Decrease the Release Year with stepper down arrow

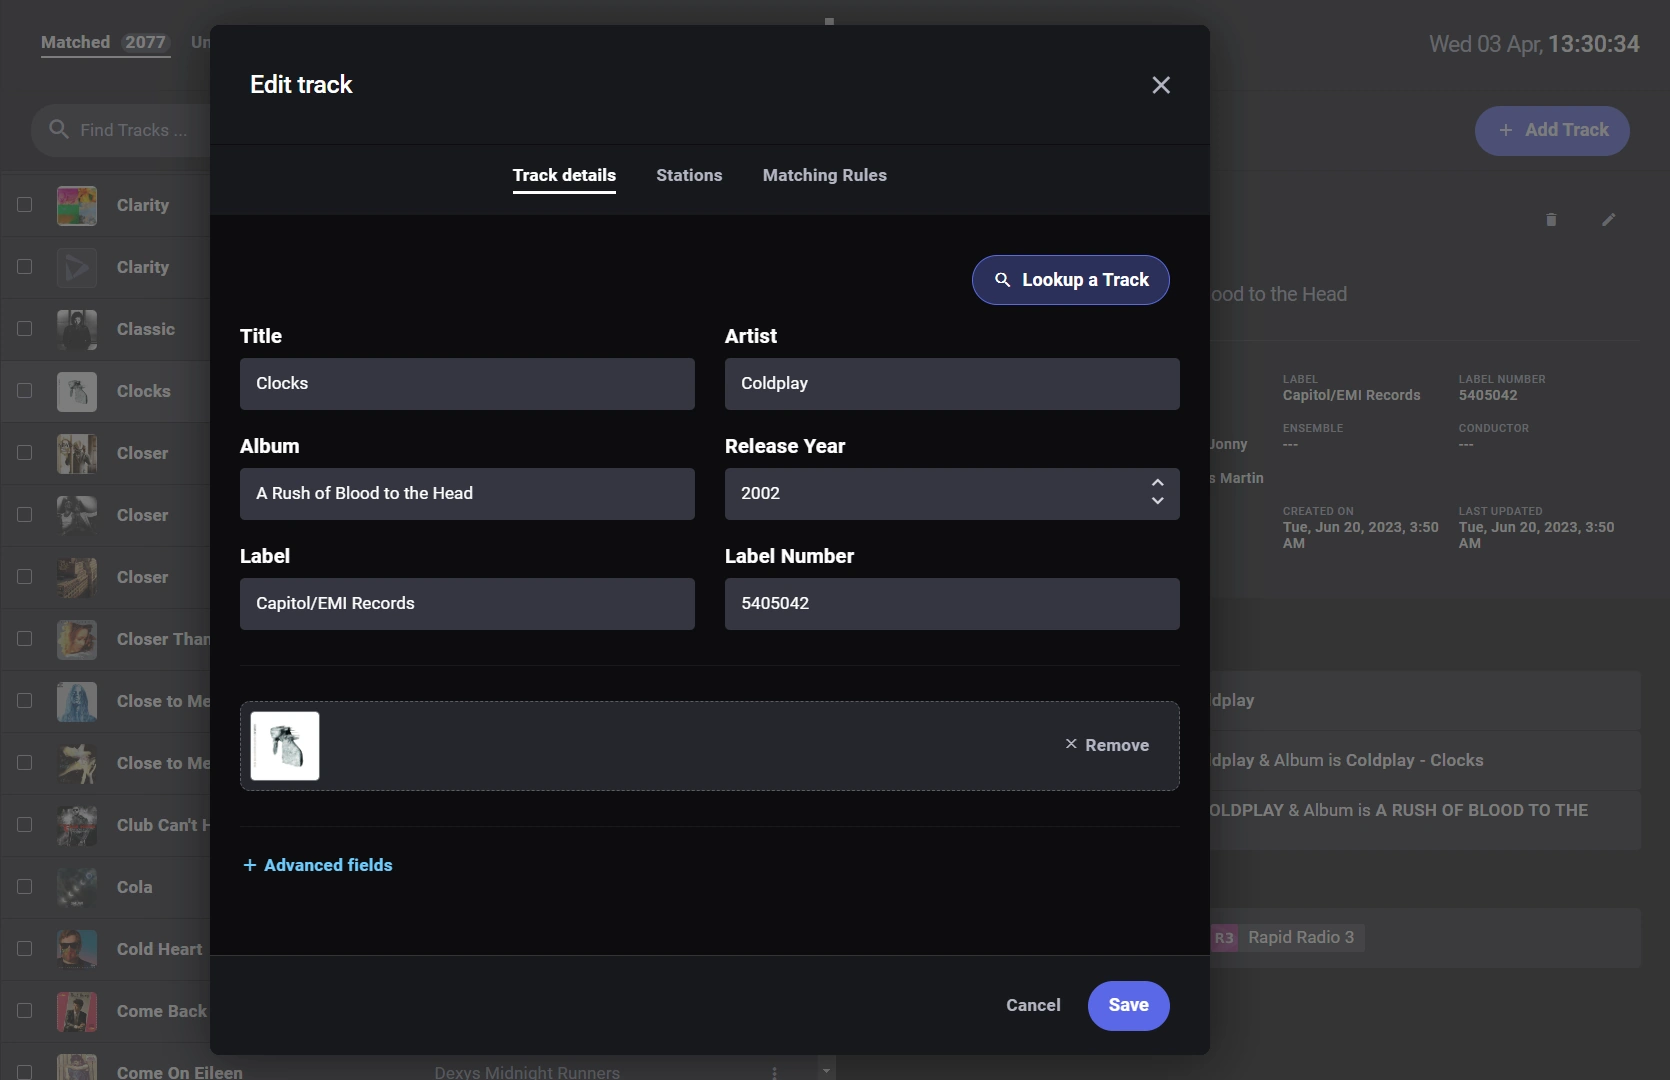coord(1157,501)
